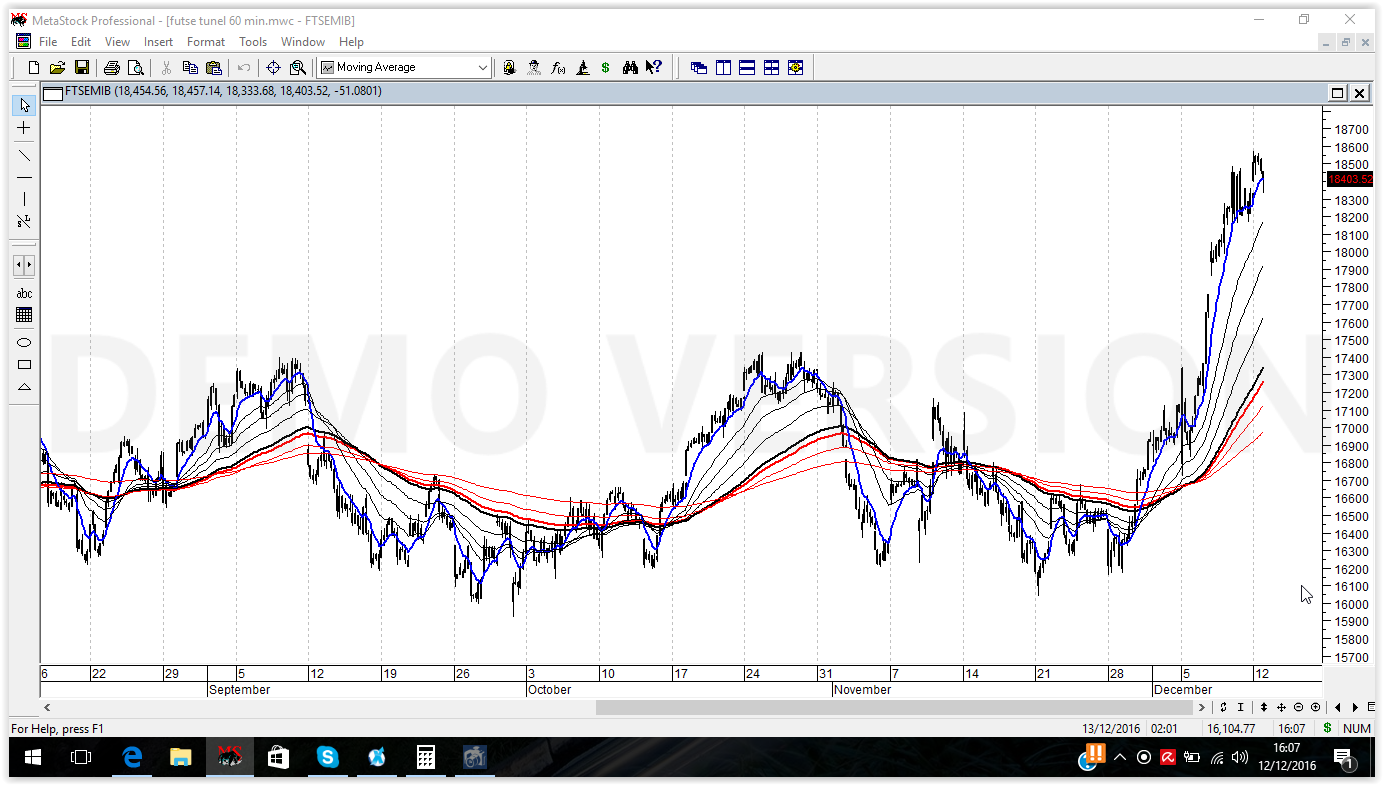1383x785 pixels.
Task: Open The Explorer microscope icon
Action: (582, 67)
